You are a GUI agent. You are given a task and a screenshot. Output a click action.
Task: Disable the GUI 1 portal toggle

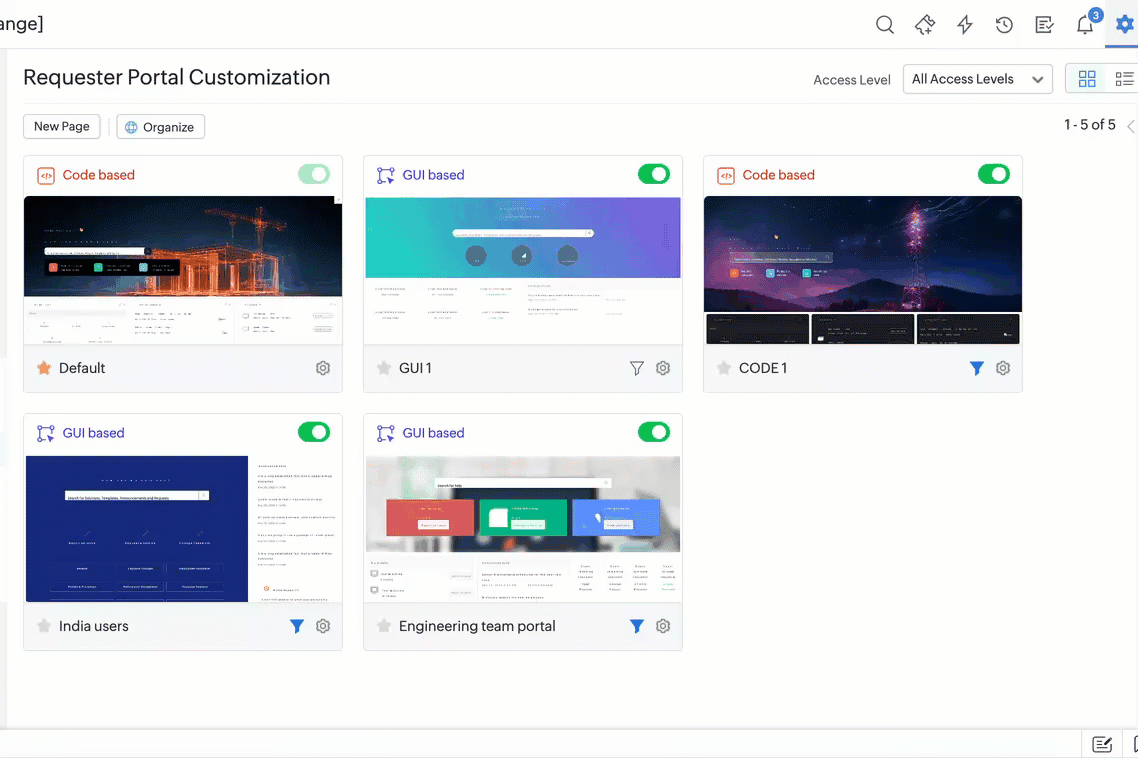(653, 175)
